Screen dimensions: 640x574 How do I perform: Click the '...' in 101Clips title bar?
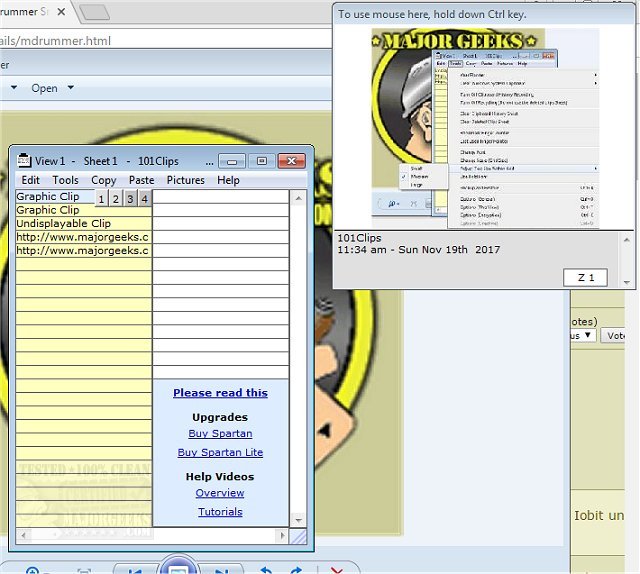pyautogui.click(x=209, y=162)
